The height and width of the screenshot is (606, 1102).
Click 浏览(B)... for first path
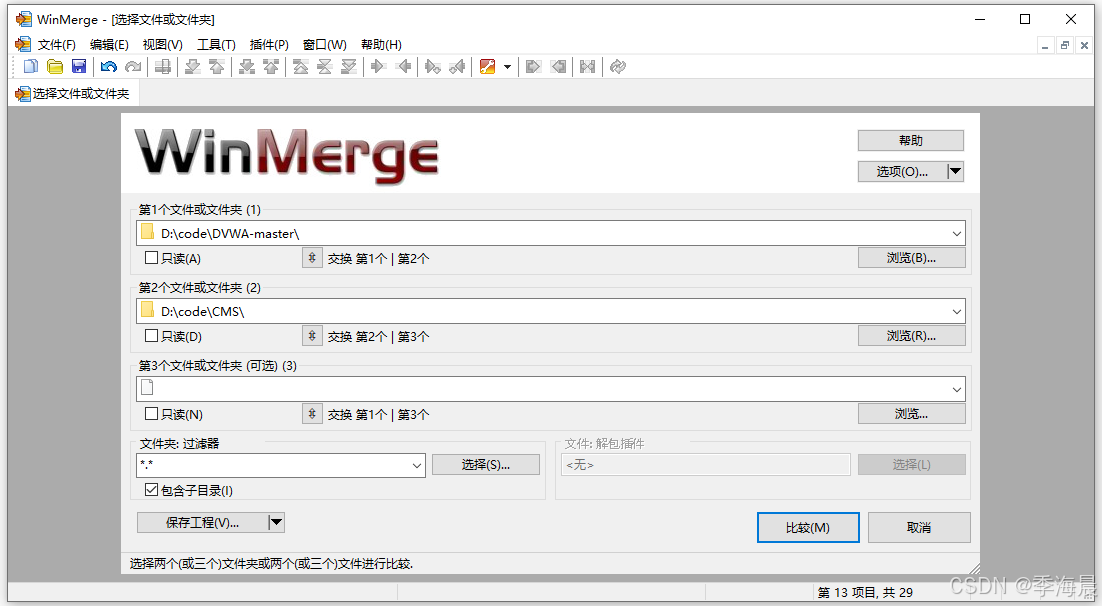(x=911, y=258)
